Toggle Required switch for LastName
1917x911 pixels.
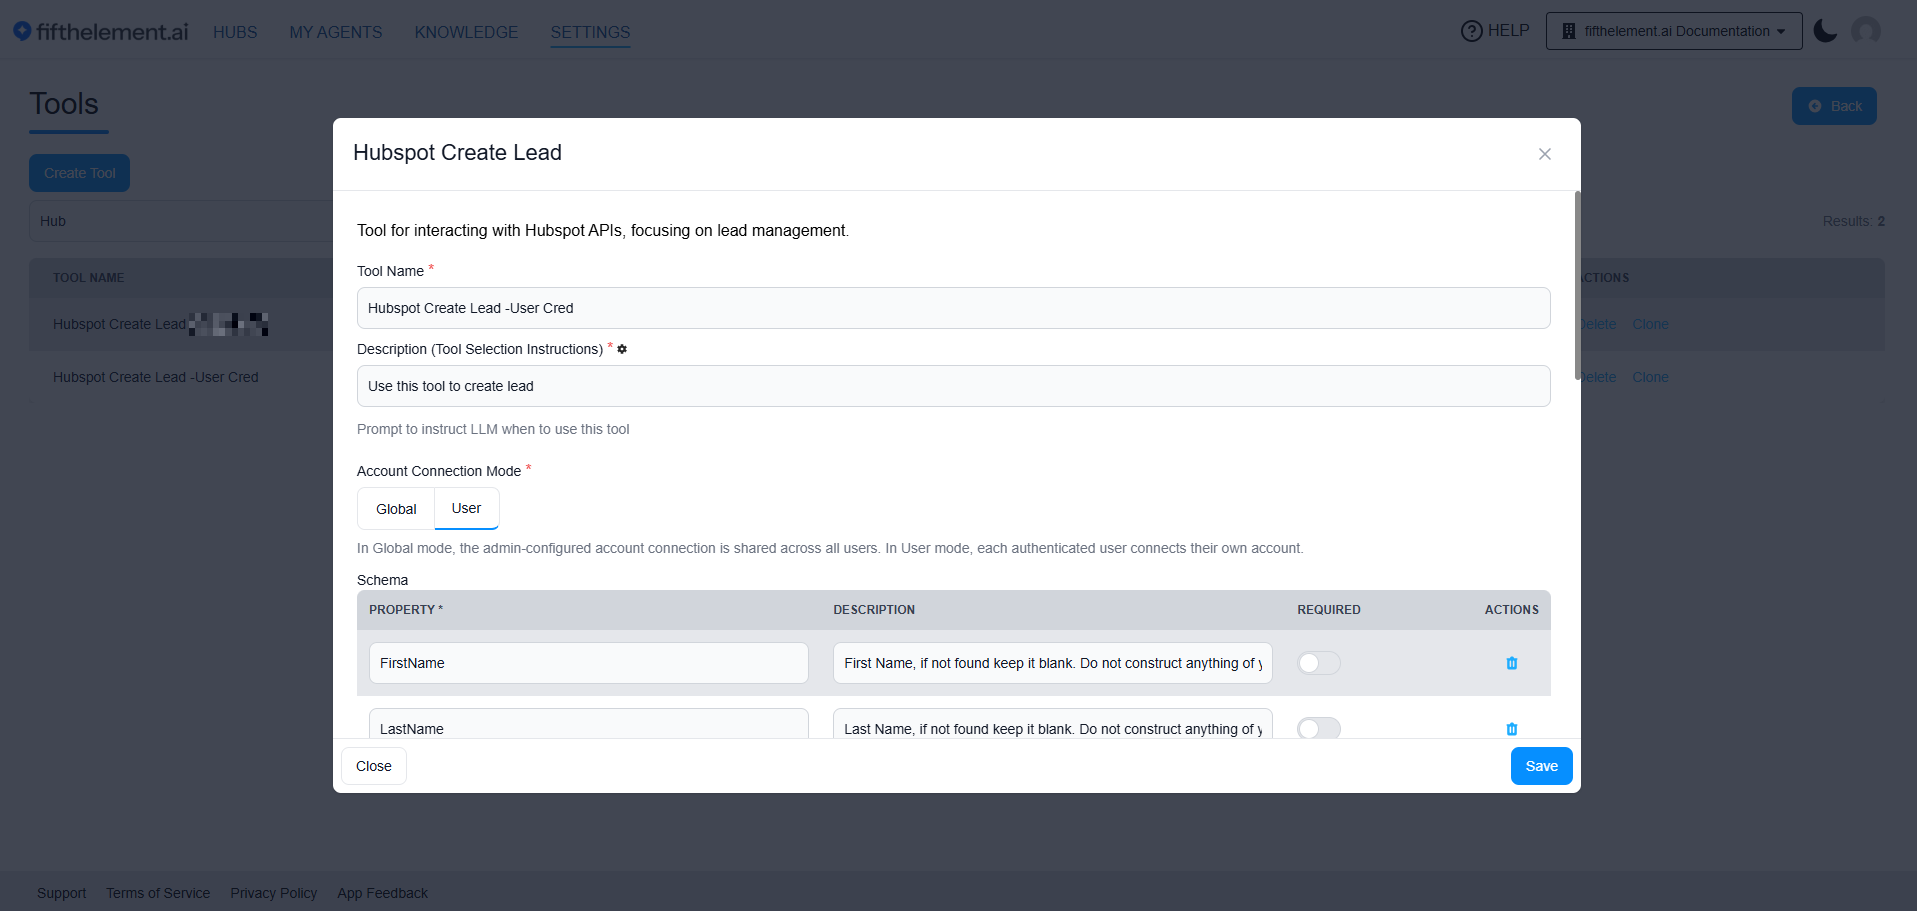pos(1319,728)
